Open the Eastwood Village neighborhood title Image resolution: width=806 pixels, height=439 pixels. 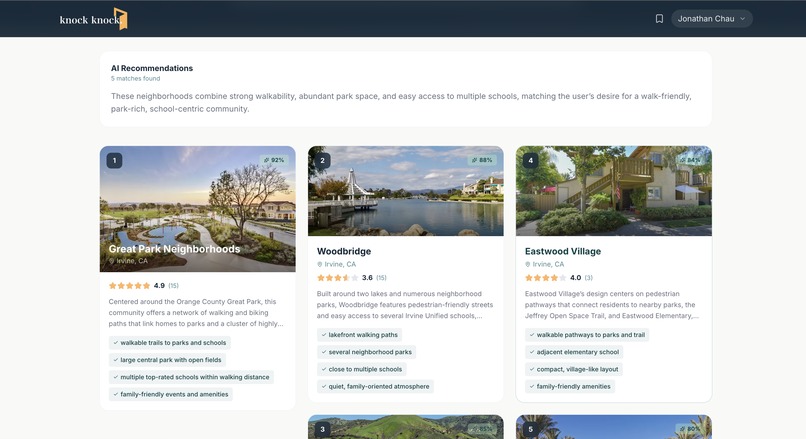click(563, 251)
